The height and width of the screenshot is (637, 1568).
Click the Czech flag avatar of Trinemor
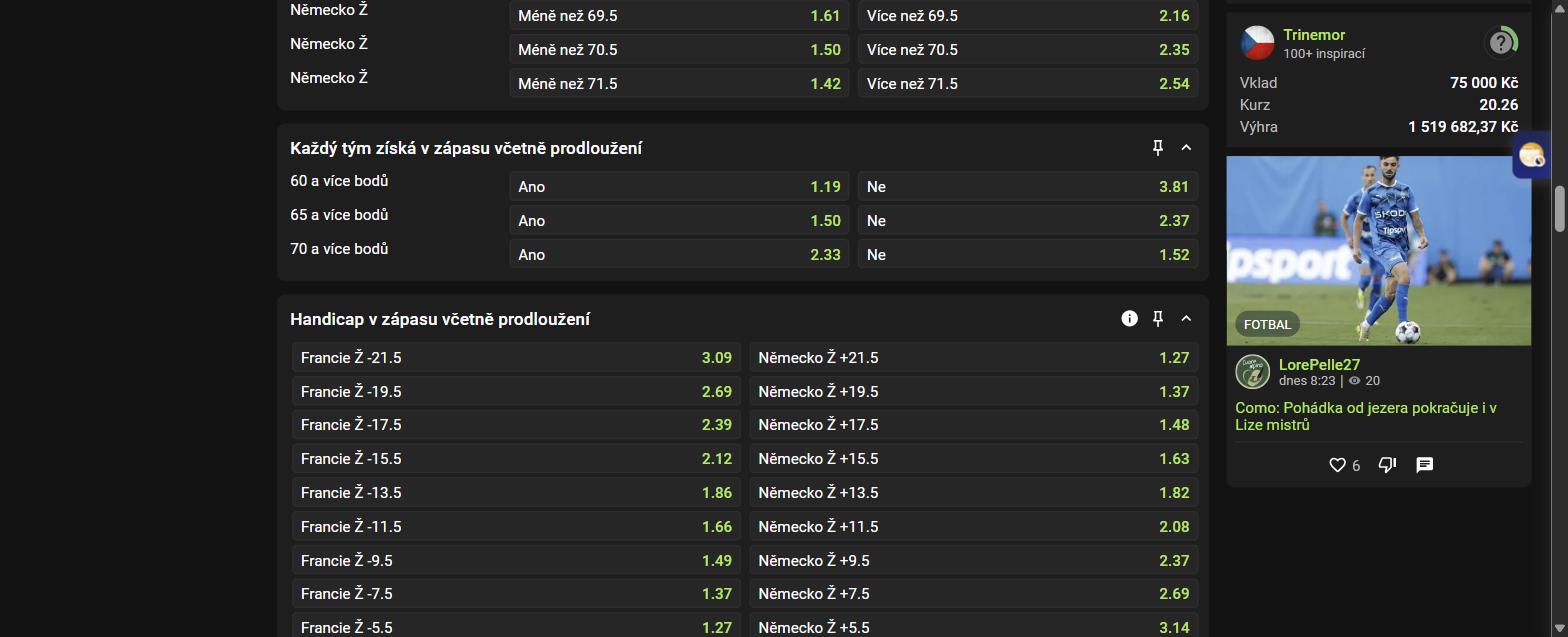click(x=1257, y=43)
